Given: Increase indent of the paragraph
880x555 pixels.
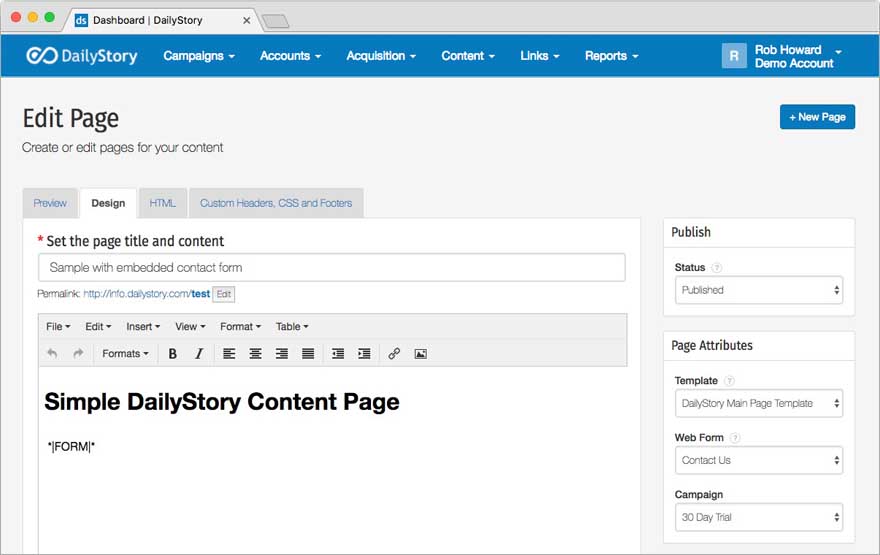Looking at the screenshot, I should pyautogui.click(x=364, y=354).
